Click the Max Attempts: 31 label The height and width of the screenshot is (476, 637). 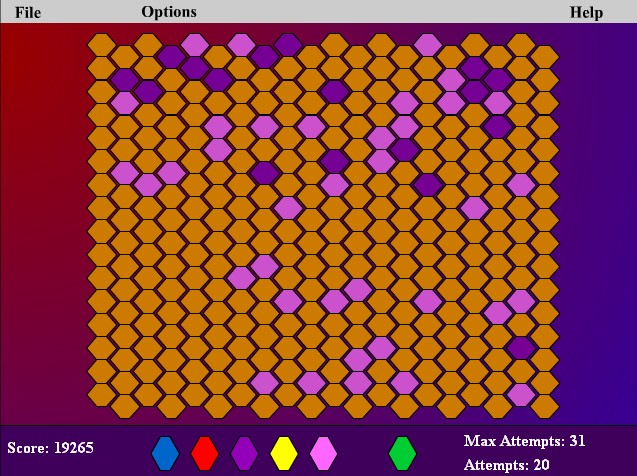[x=524, y=441]
